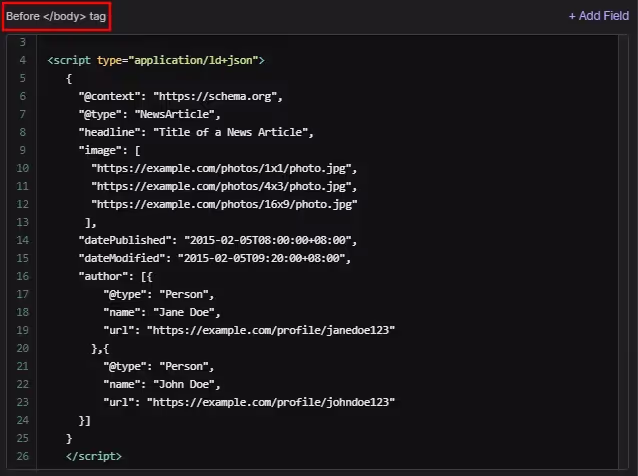The width and height of the screenshot is (638, 476).
Task: Click the "@context" schema.org line
Action: (x=180, y=96)
